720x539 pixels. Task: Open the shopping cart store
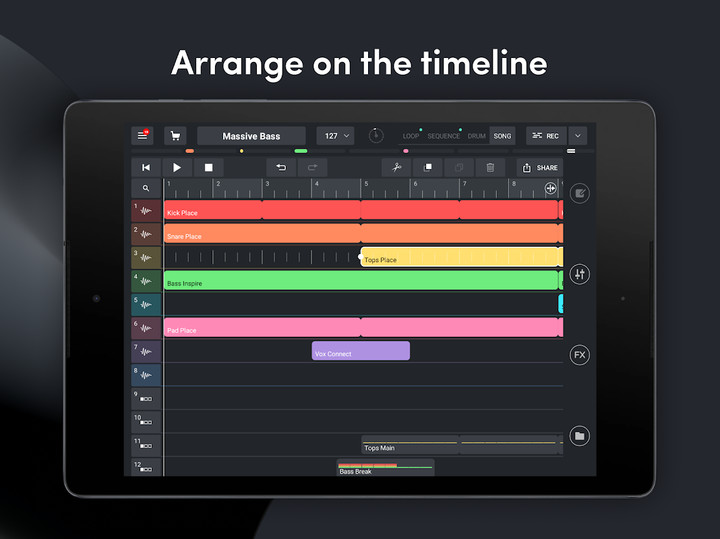click(175, 136)
